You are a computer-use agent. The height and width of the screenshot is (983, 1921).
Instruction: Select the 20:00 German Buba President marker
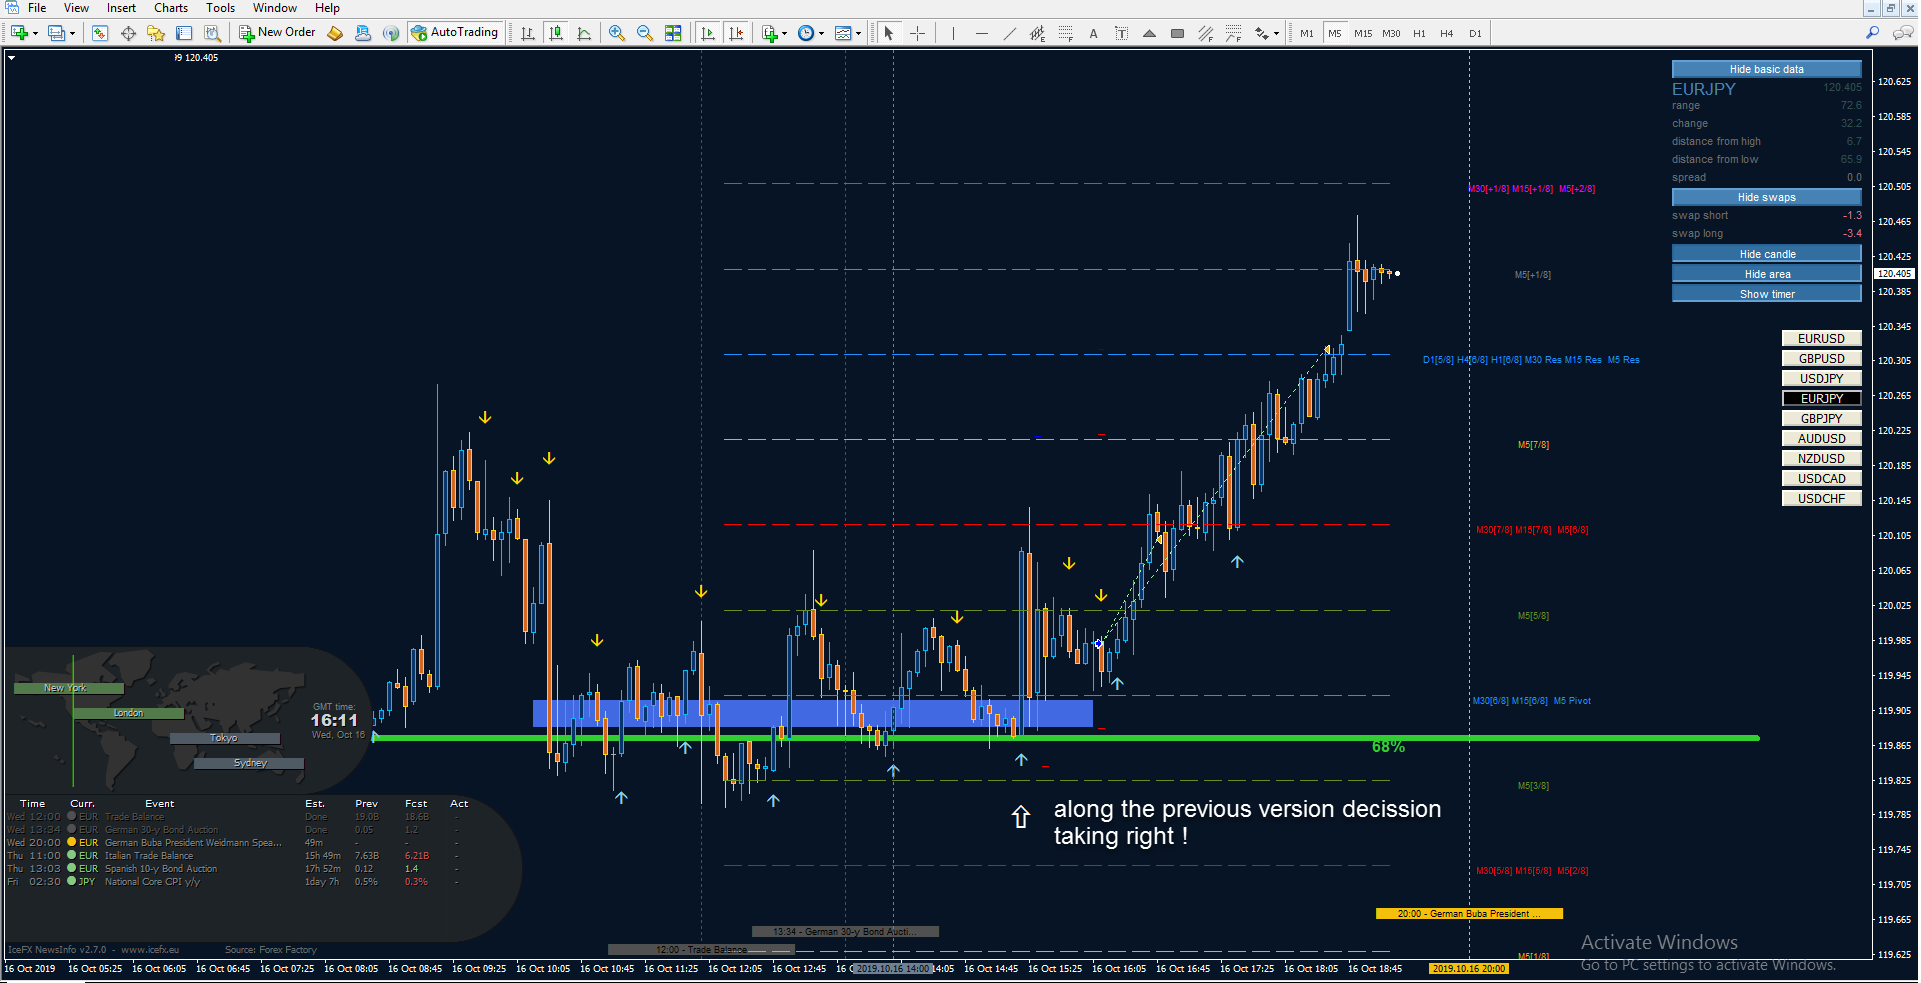1469,913
